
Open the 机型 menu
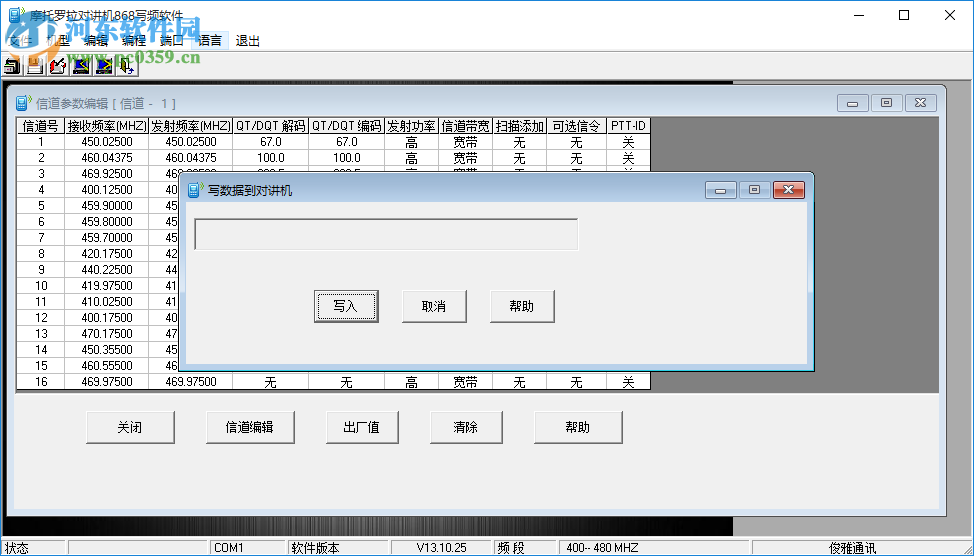tap(58, 41)
